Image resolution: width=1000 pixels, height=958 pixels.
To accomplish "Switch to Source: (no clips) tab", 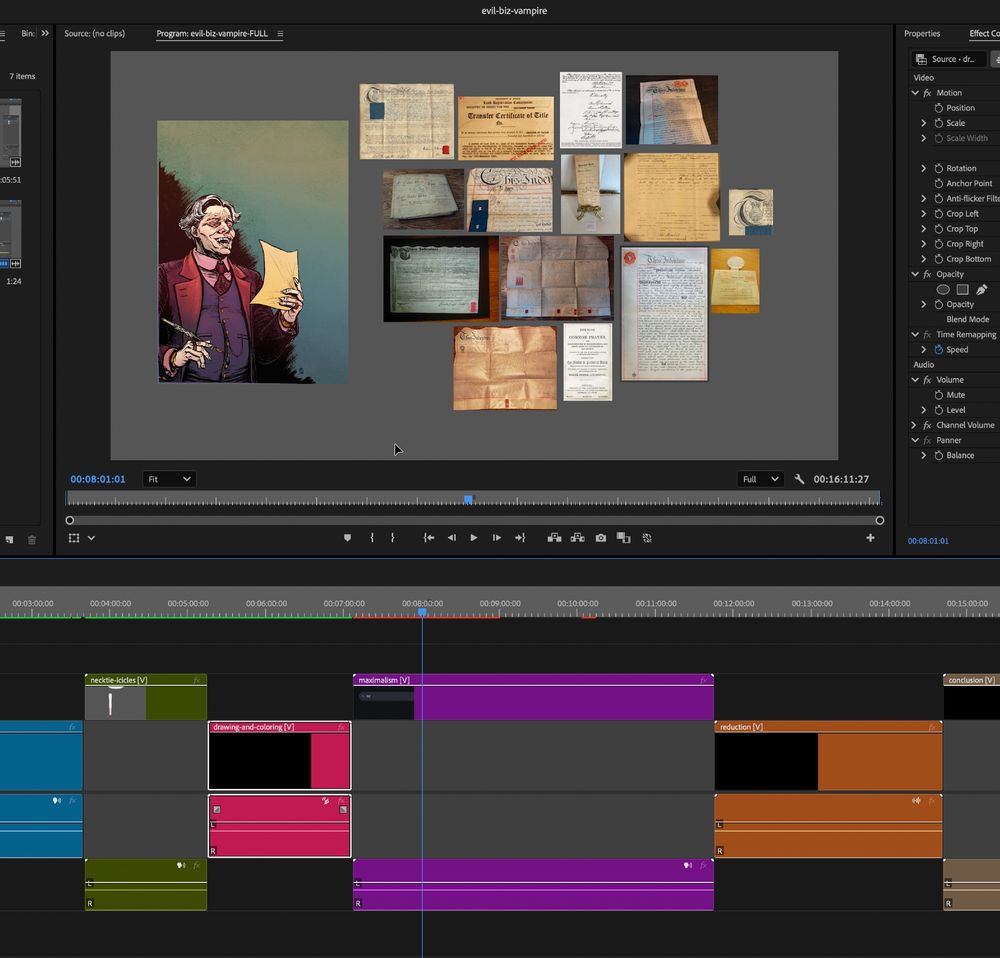I will (94, 33).
